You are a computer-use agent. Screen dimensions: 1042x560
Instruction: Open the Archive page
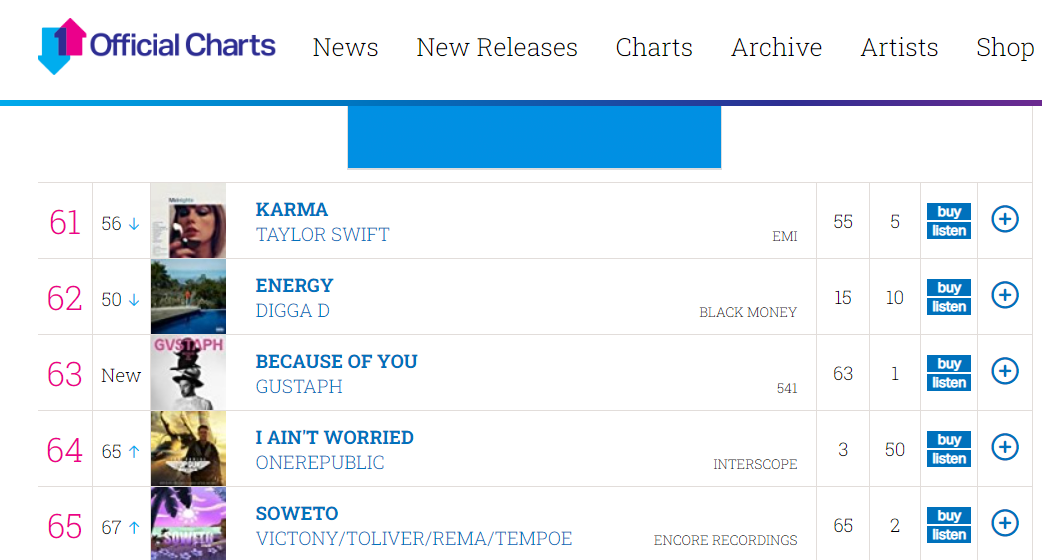(x=777, y=47)
